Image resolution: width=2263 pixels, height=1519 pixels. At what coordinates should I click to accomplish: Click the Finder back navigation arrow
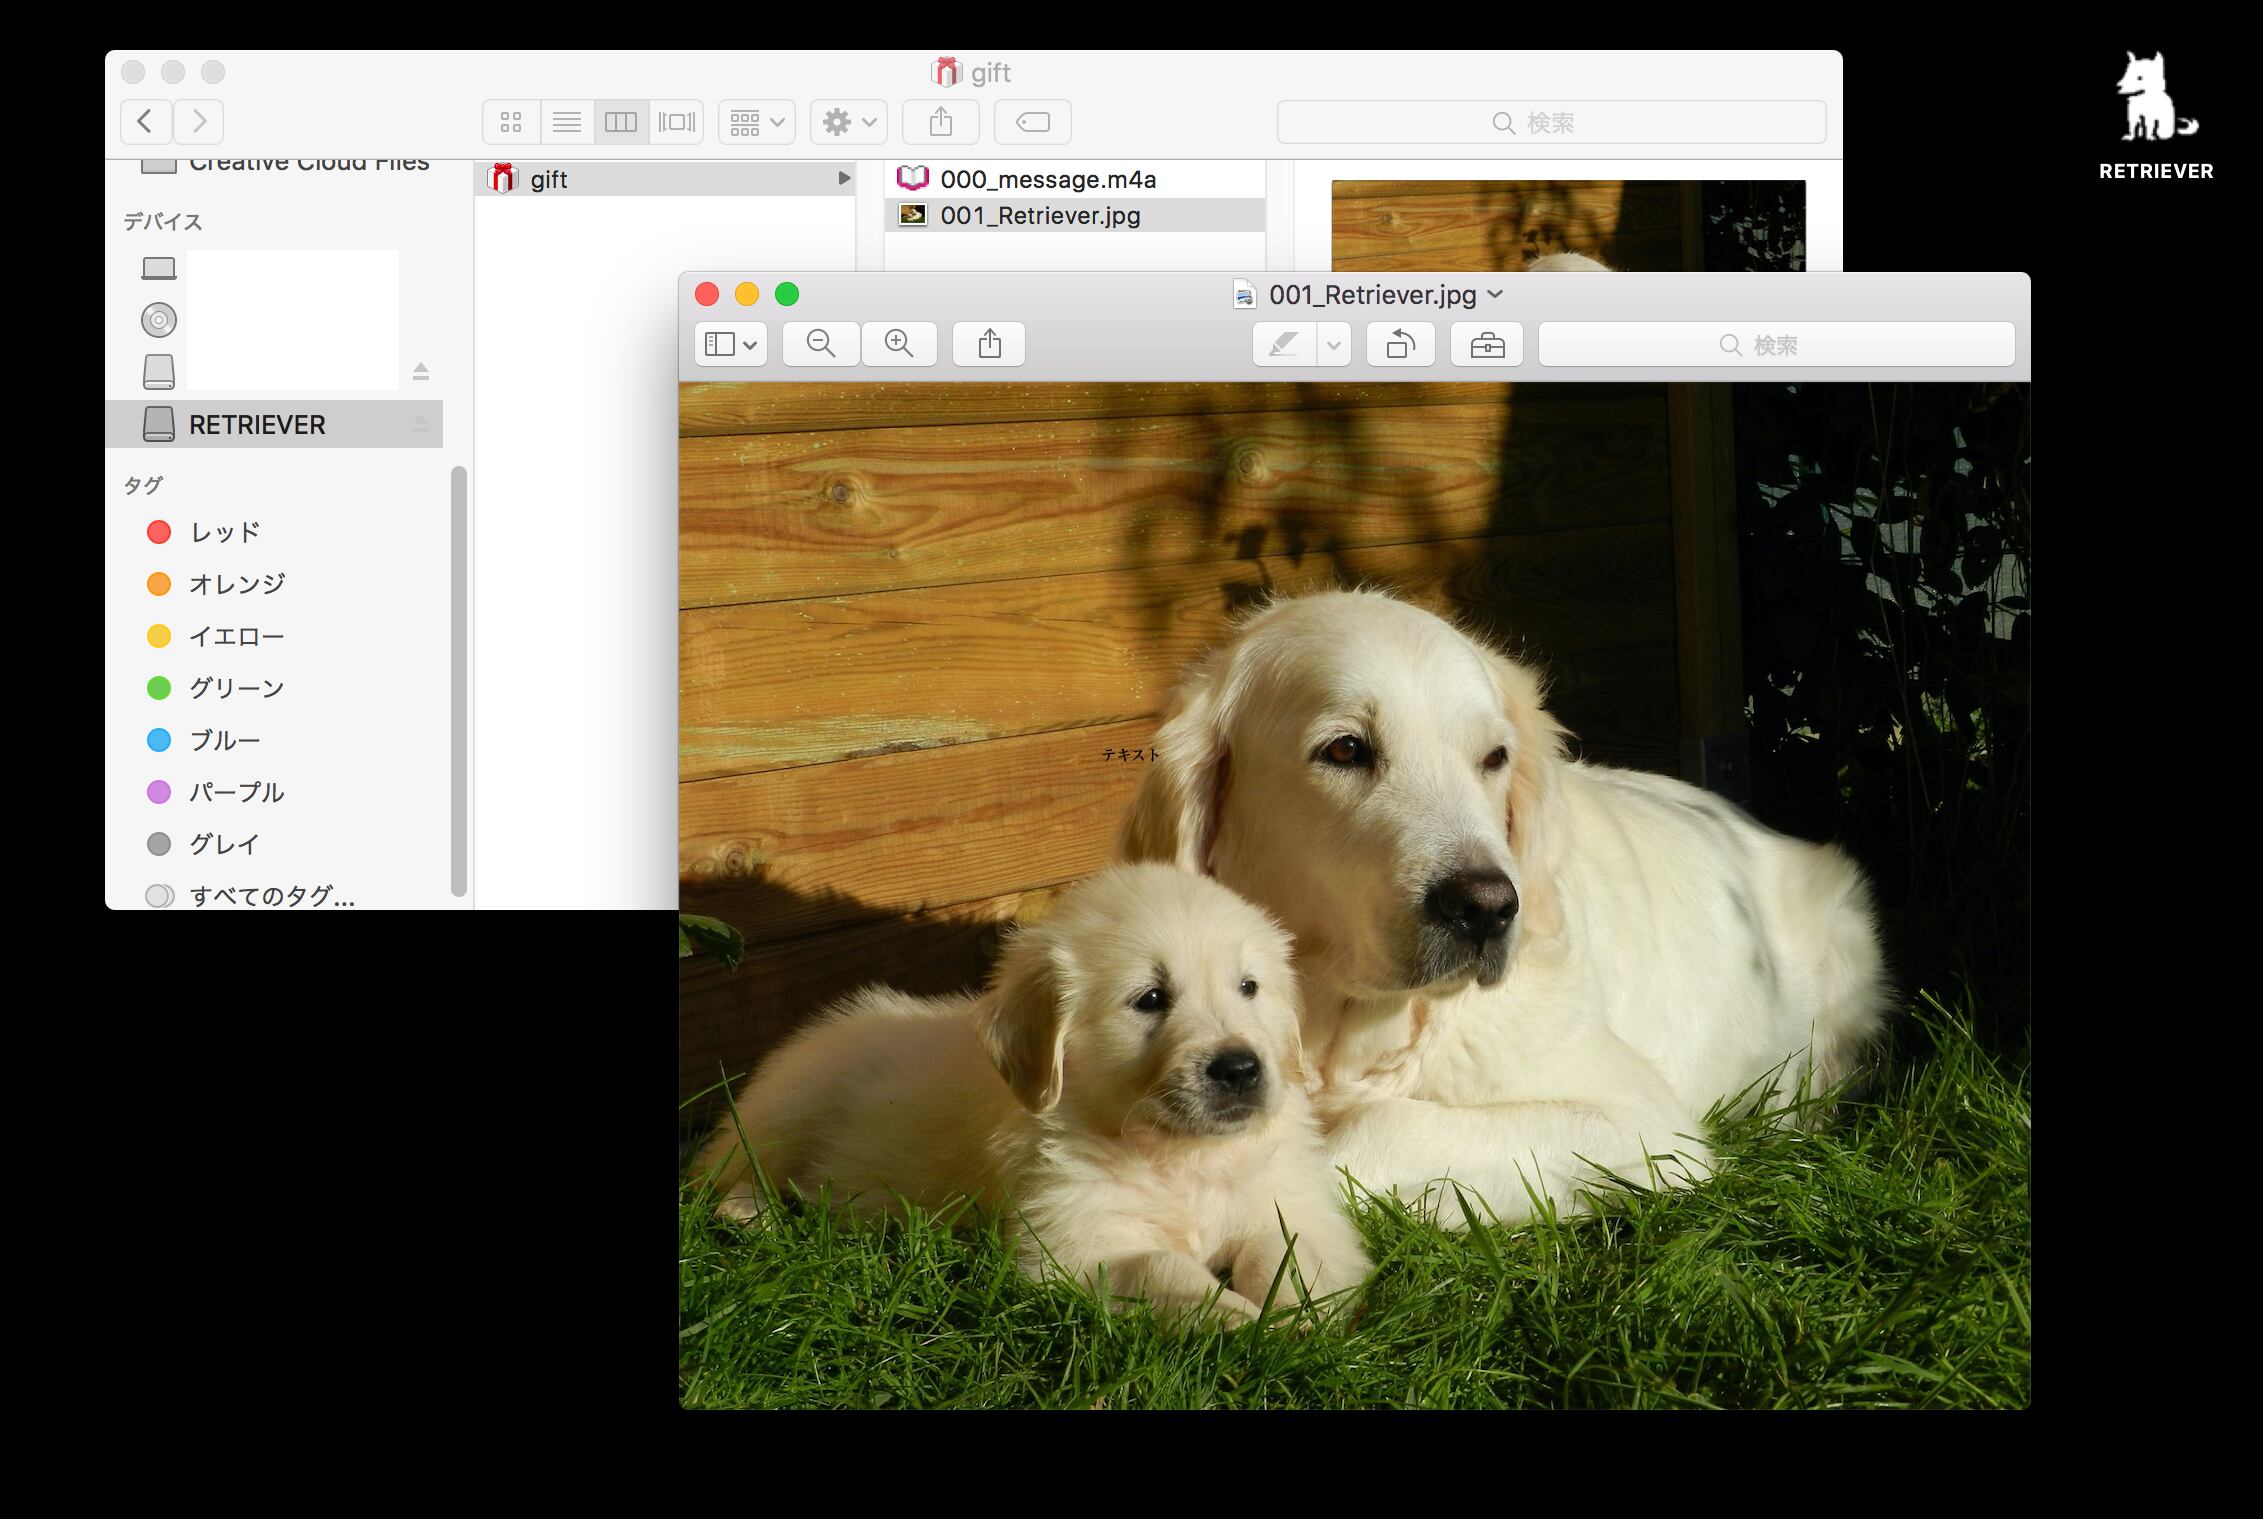point(146,122)
